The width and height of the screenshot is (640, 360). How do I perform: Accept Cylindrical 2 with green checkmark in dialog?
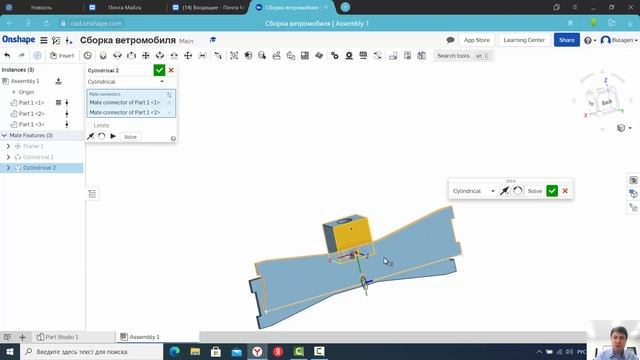(x=159, y=70)
